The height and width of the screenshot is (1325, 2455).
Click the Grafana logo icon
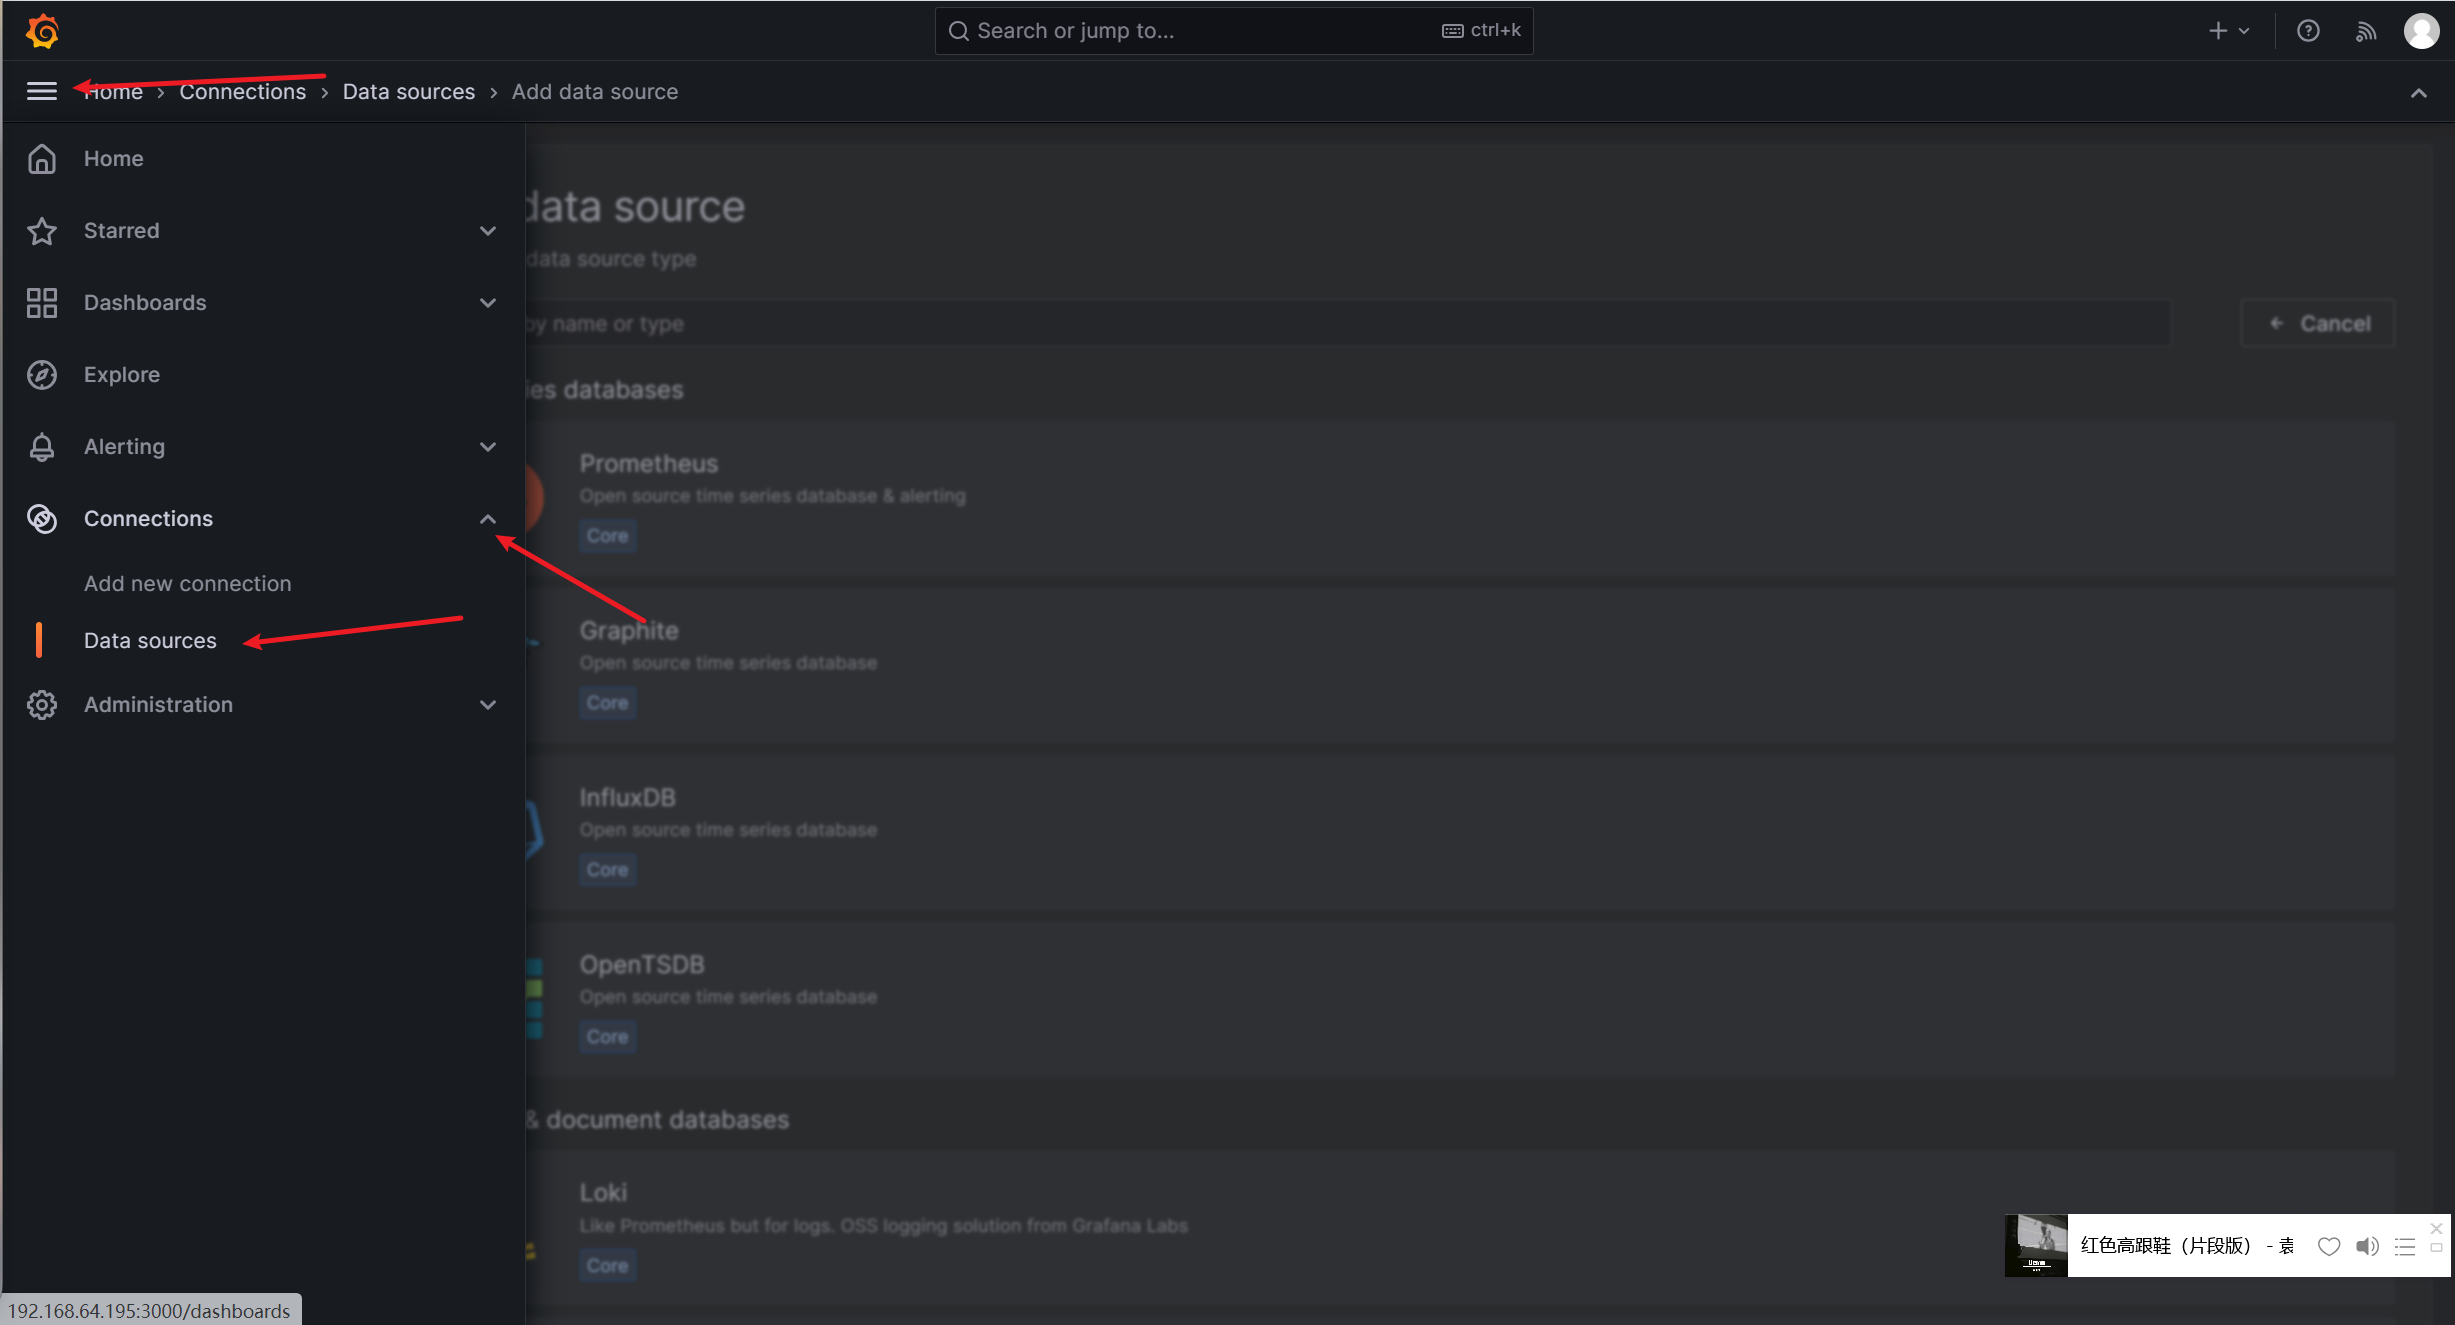42,31
